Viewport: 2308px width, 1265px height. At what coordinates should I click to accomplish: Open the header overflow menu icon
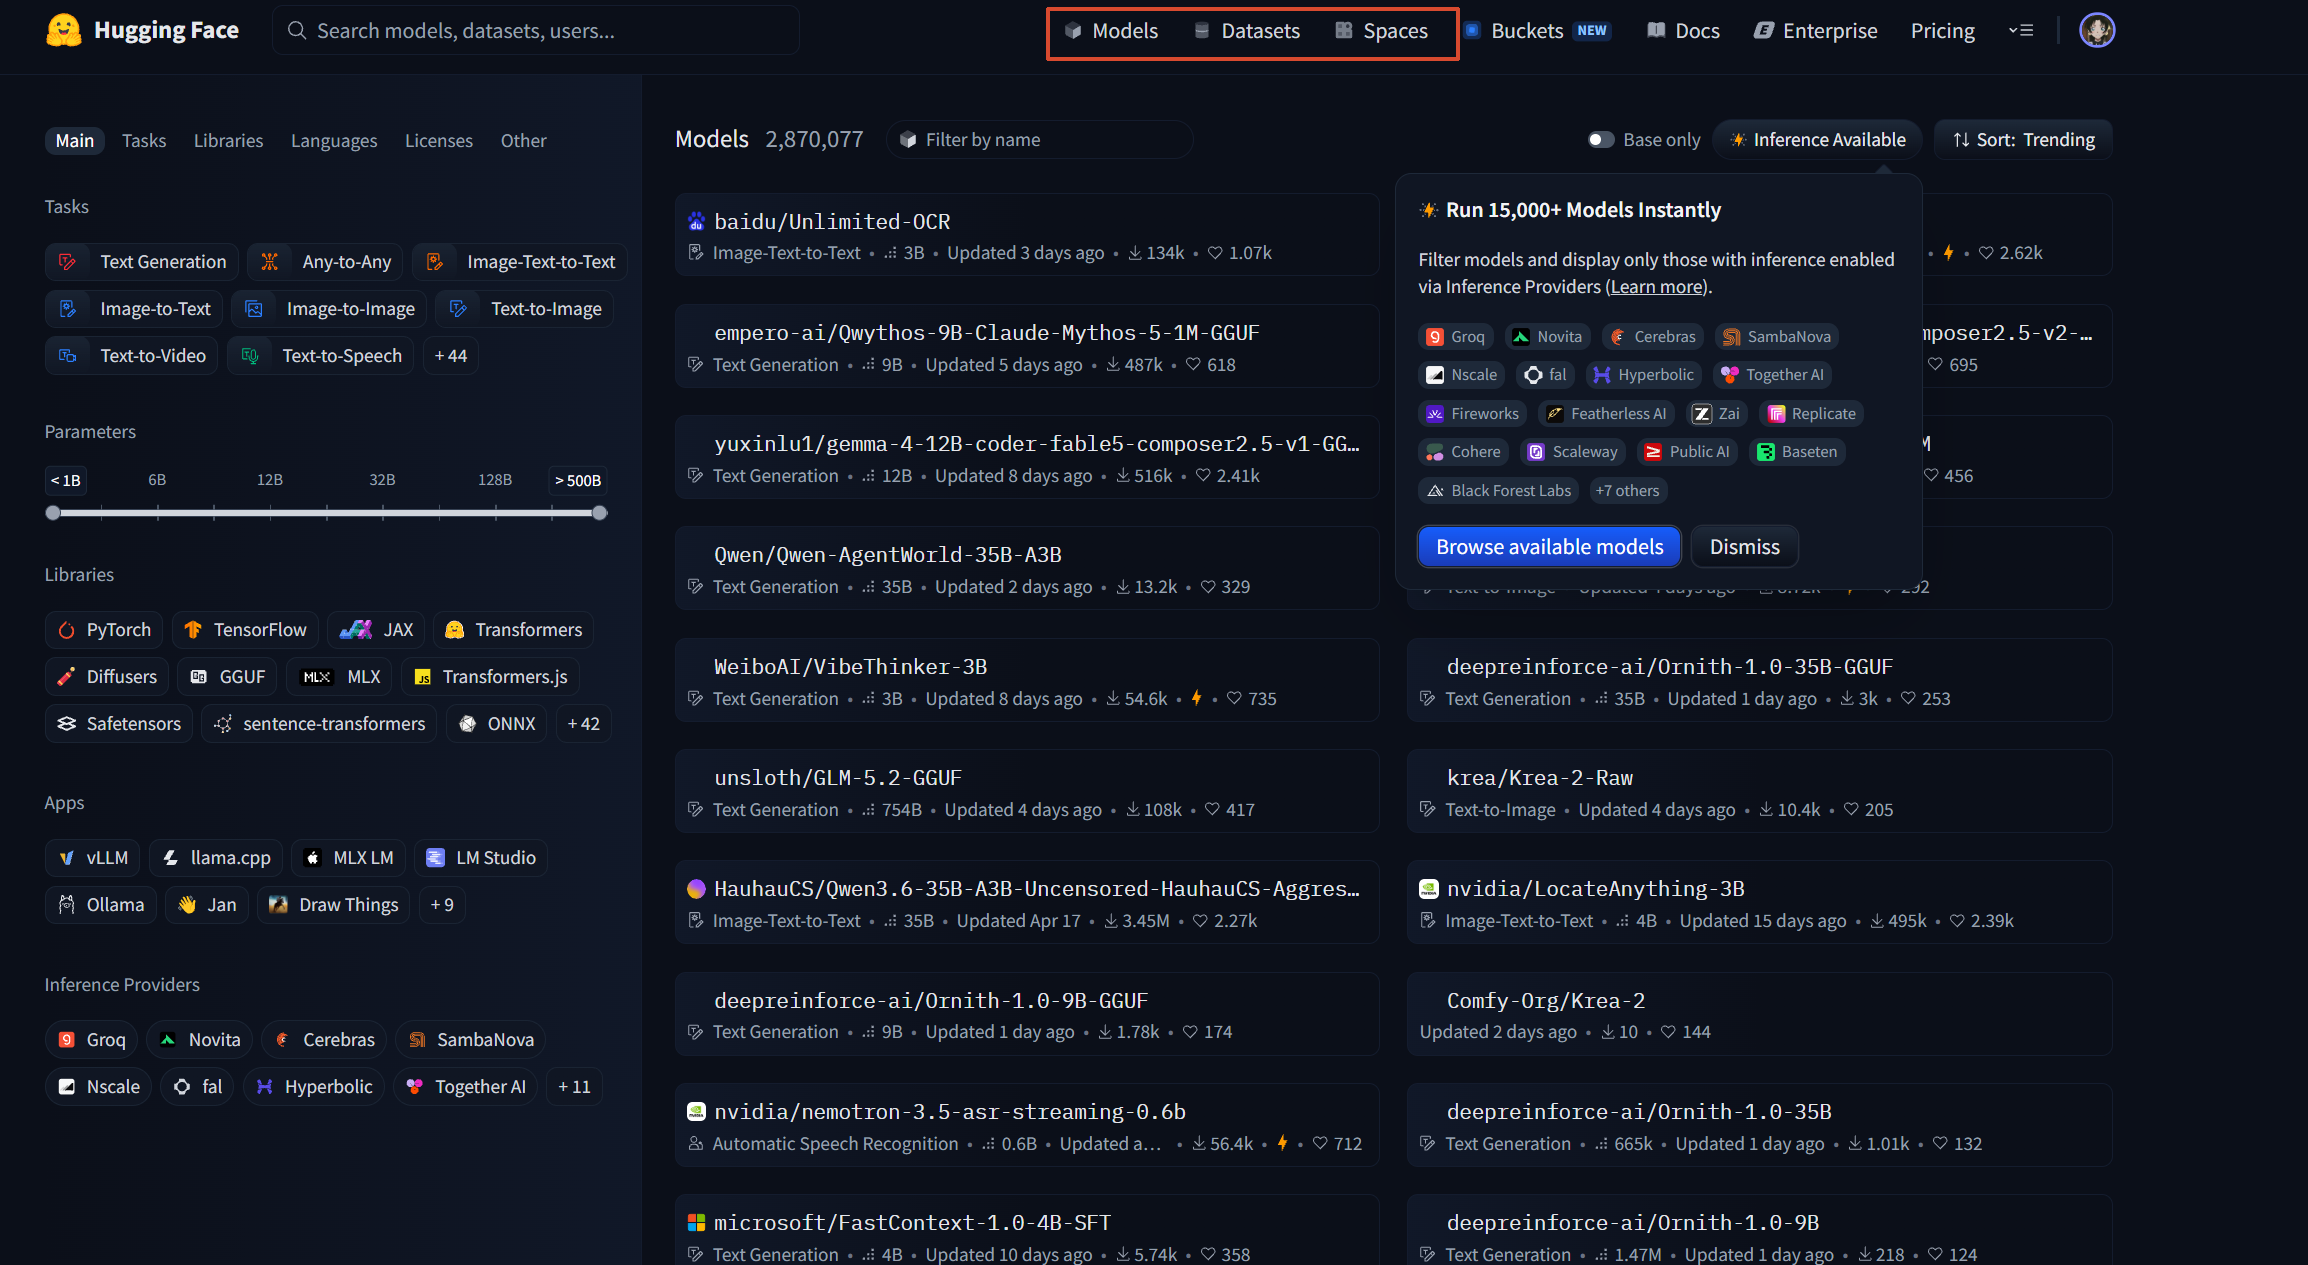tap(2021, 30)
